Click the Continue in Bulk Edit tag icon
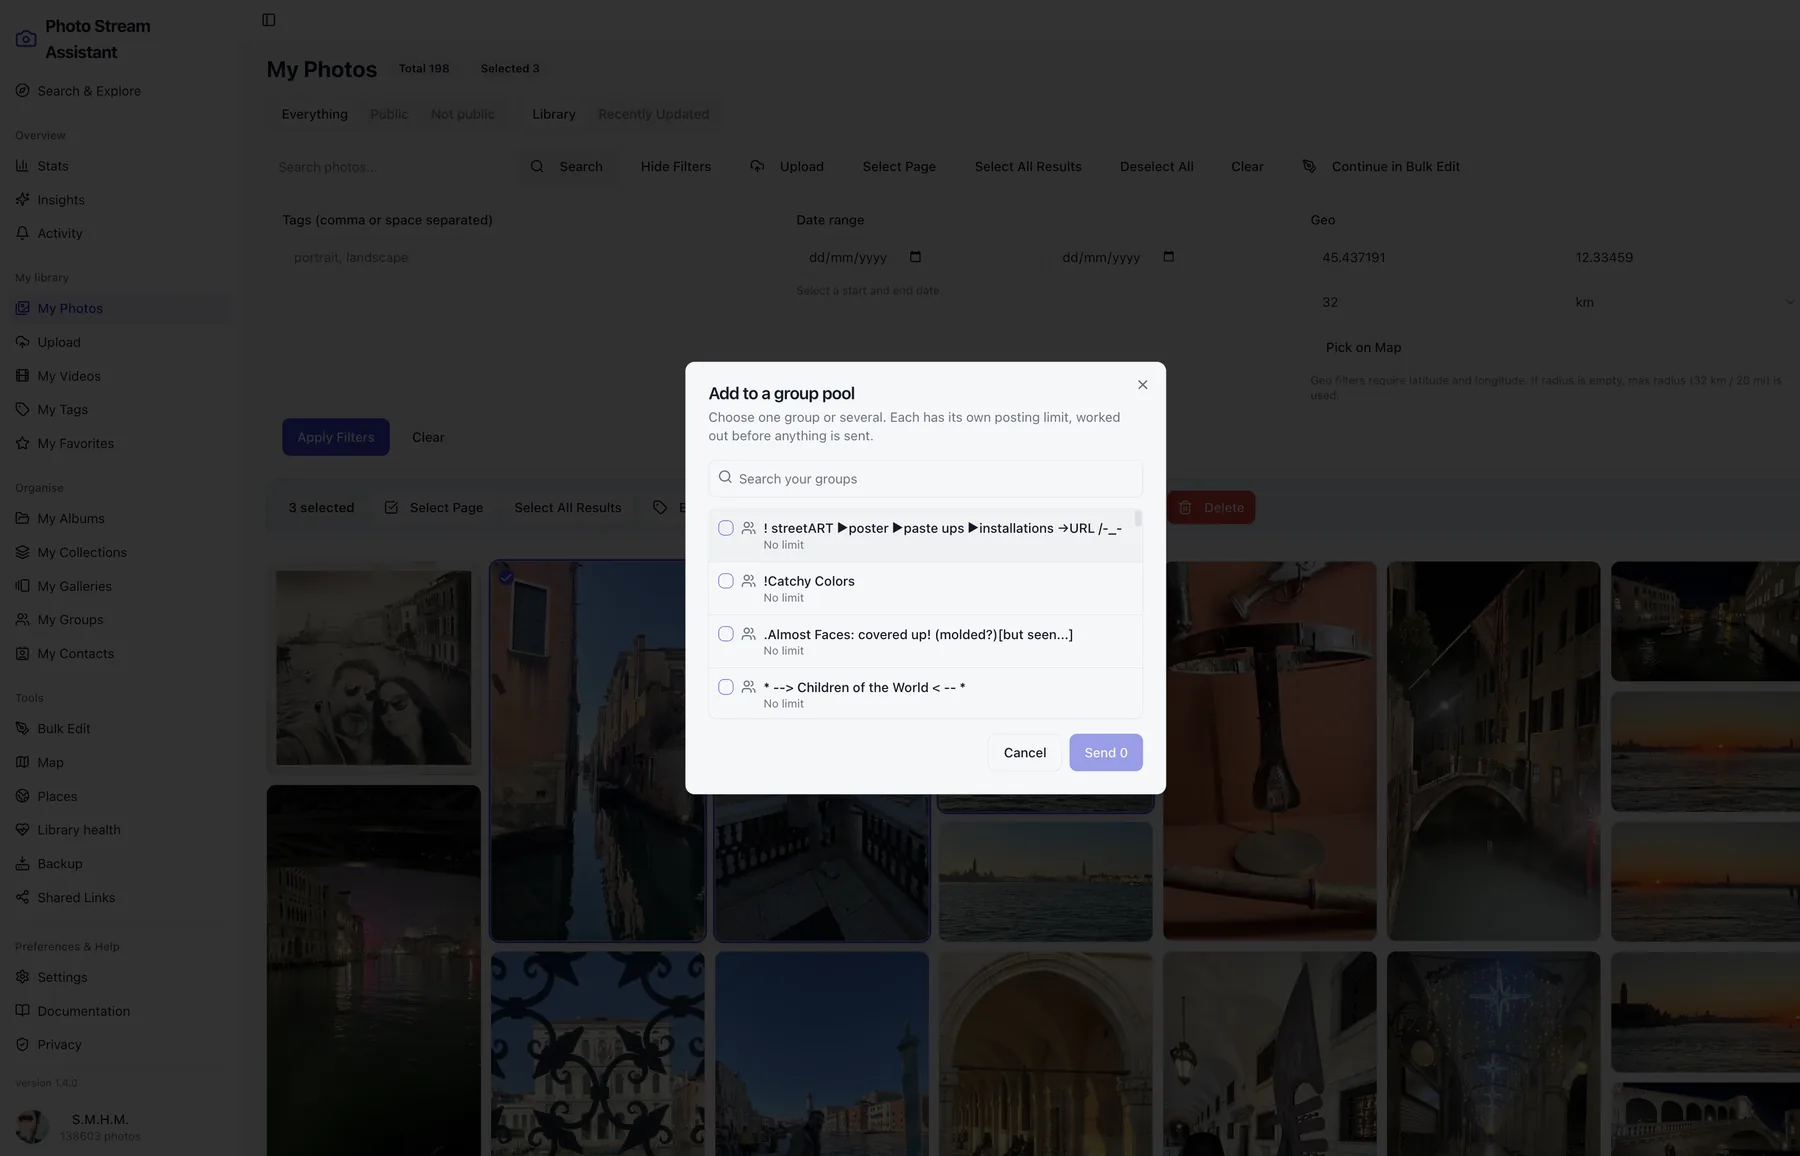The height and width of the screenshot is (1156, 1800). pyautogui.click(x=1309, y=166)
